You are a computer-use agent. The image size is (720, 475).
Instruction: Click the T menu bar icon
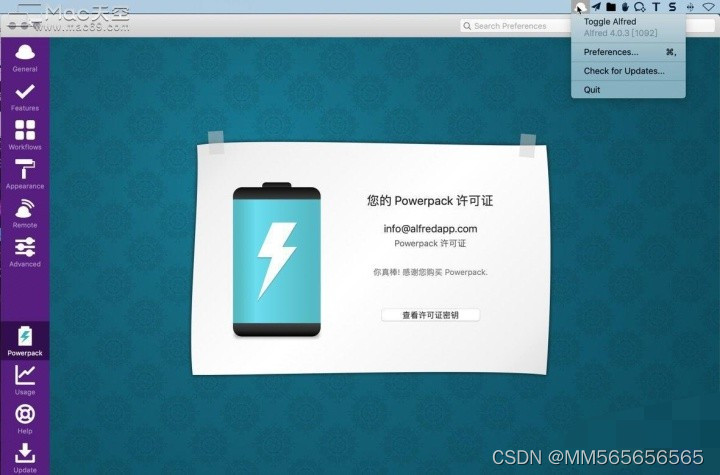[x=656, y=6]
